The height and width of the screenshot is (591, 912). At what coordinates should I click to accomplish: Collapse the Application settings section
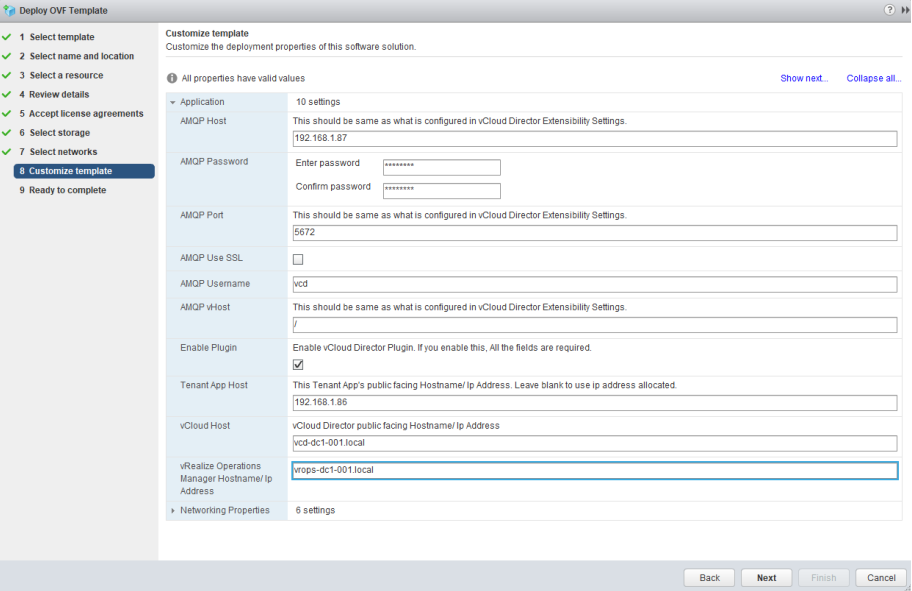click(173, 102)
